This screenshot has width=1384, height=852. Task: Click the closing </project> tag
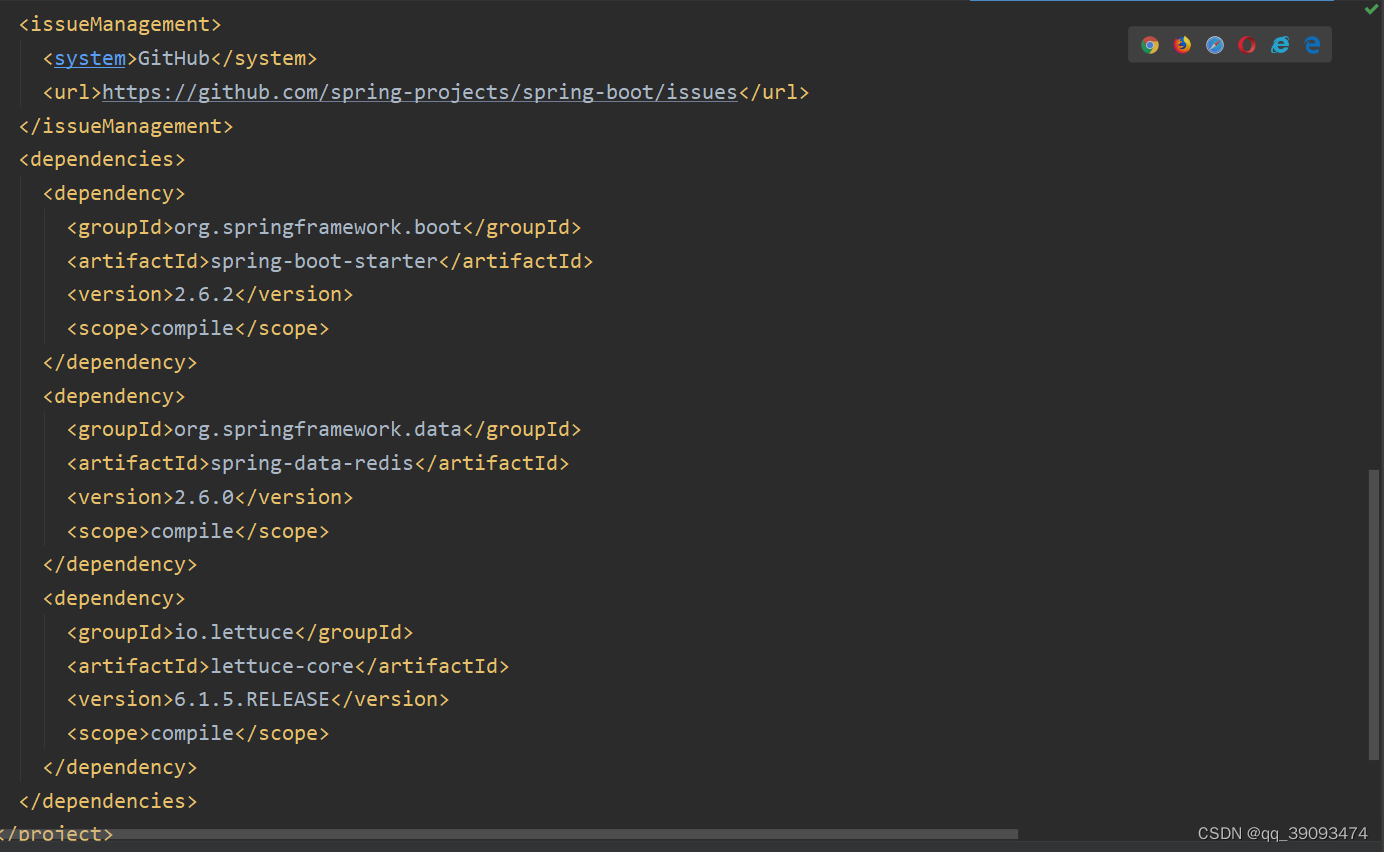(x=55, y=834)
